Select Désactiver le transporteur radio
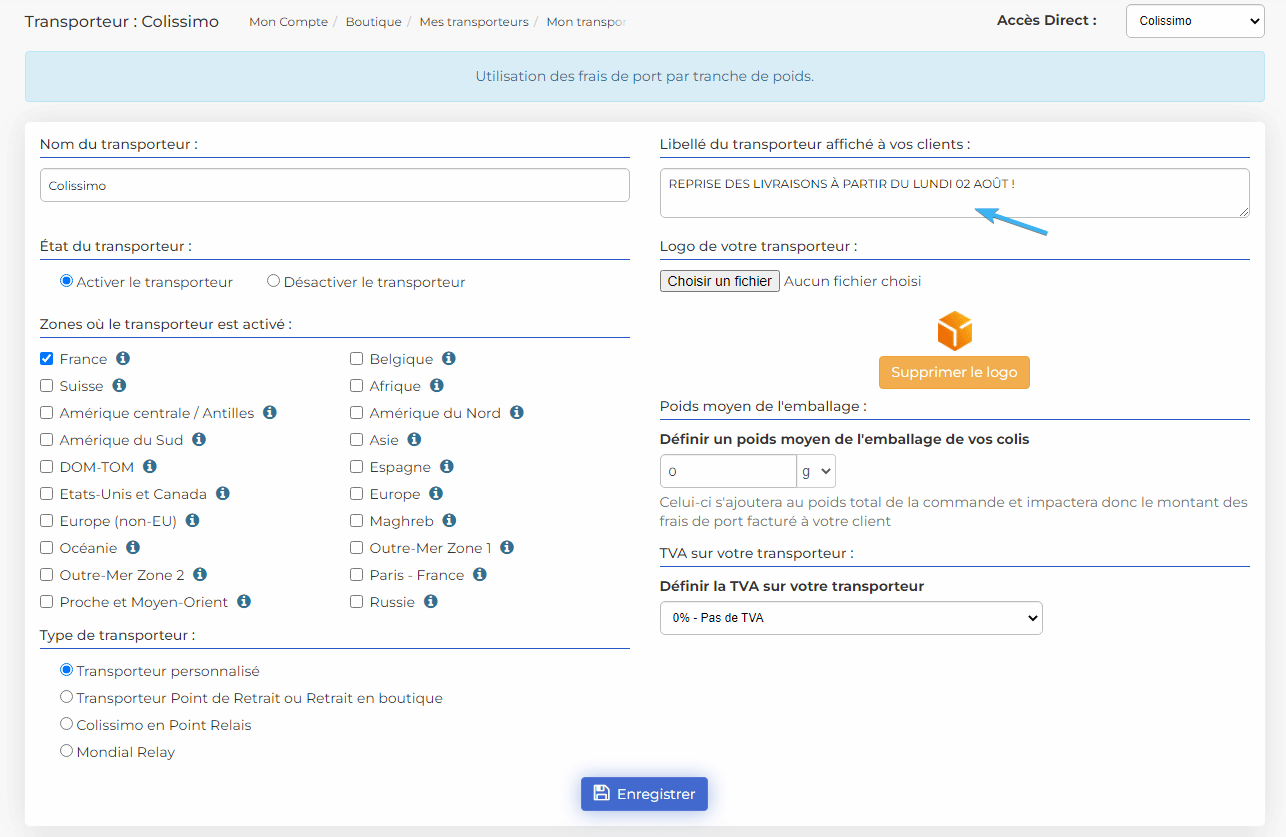The width and height of the screenshot is (1286, 837). [273, 281]
